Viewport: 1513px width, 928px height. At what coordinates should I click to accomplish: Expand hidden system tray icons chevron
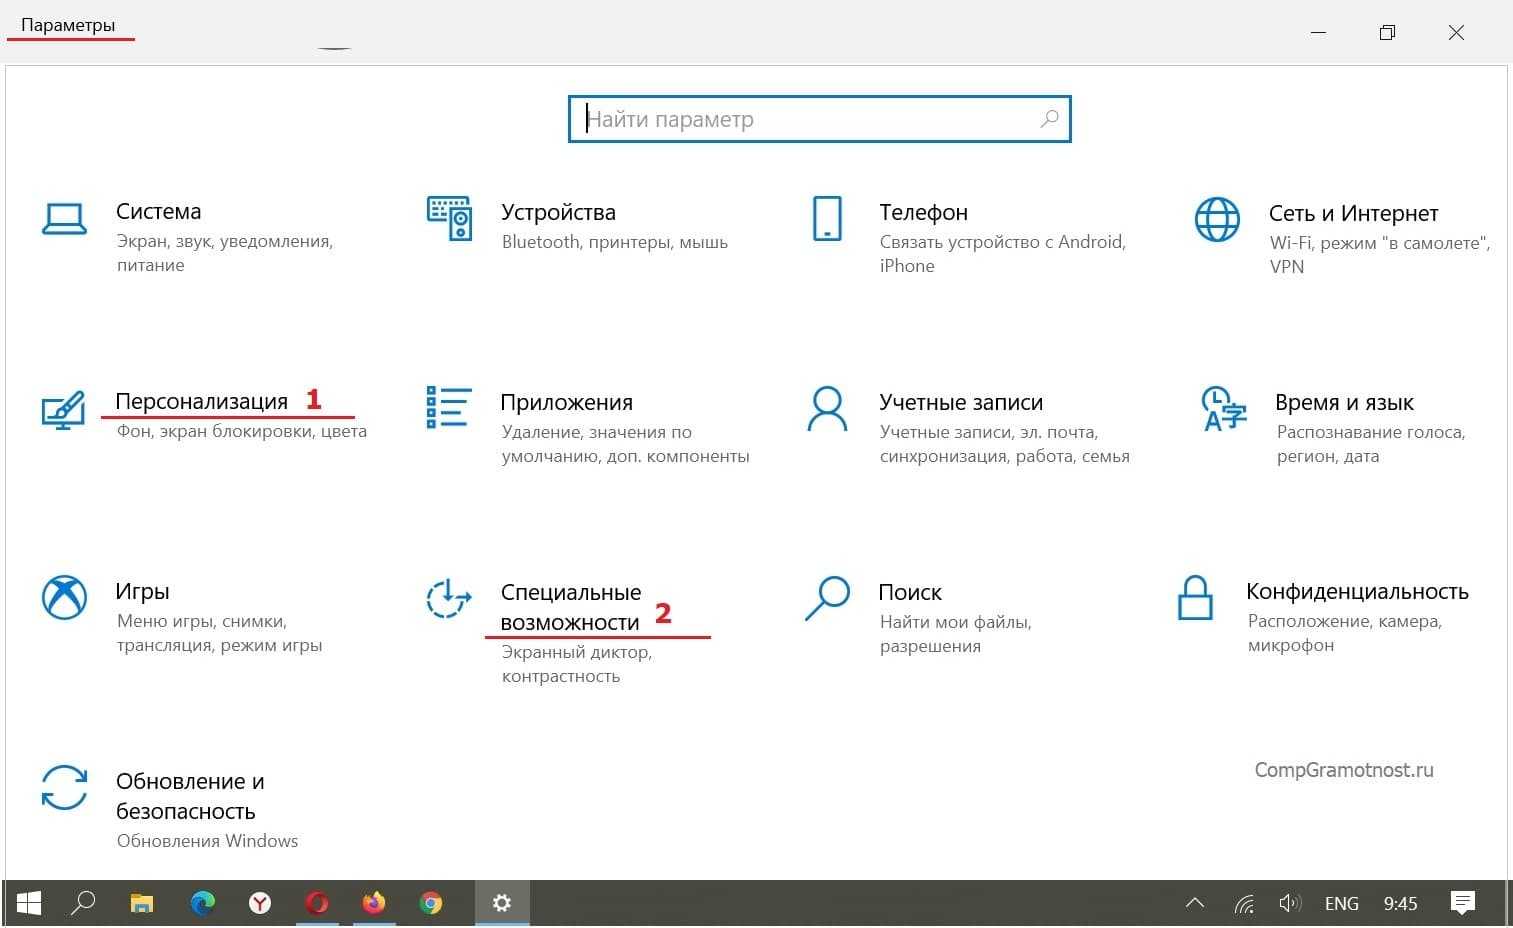1194,903
